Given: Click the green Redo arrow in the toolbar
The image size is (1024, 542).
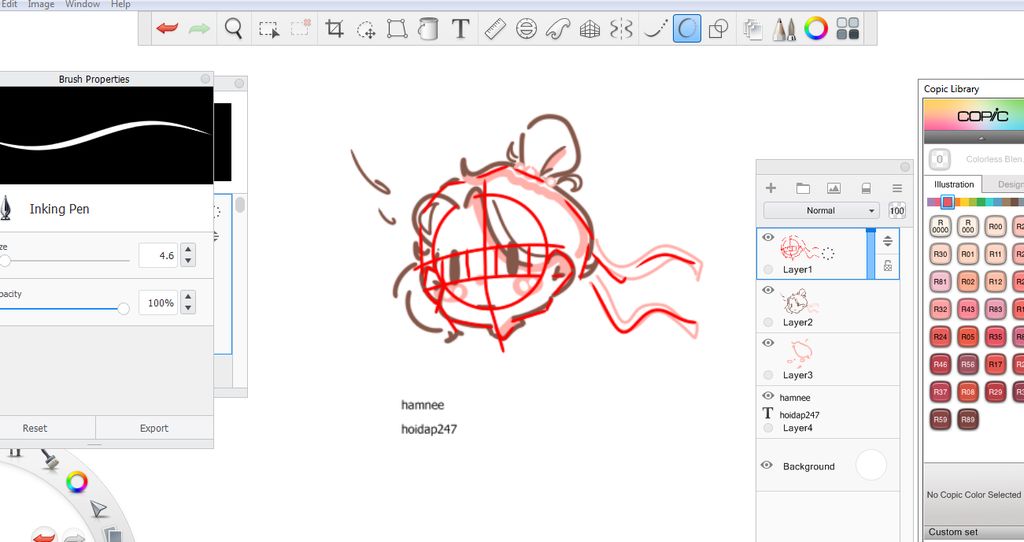Looking at the screenshot, I should click(199, 29).
